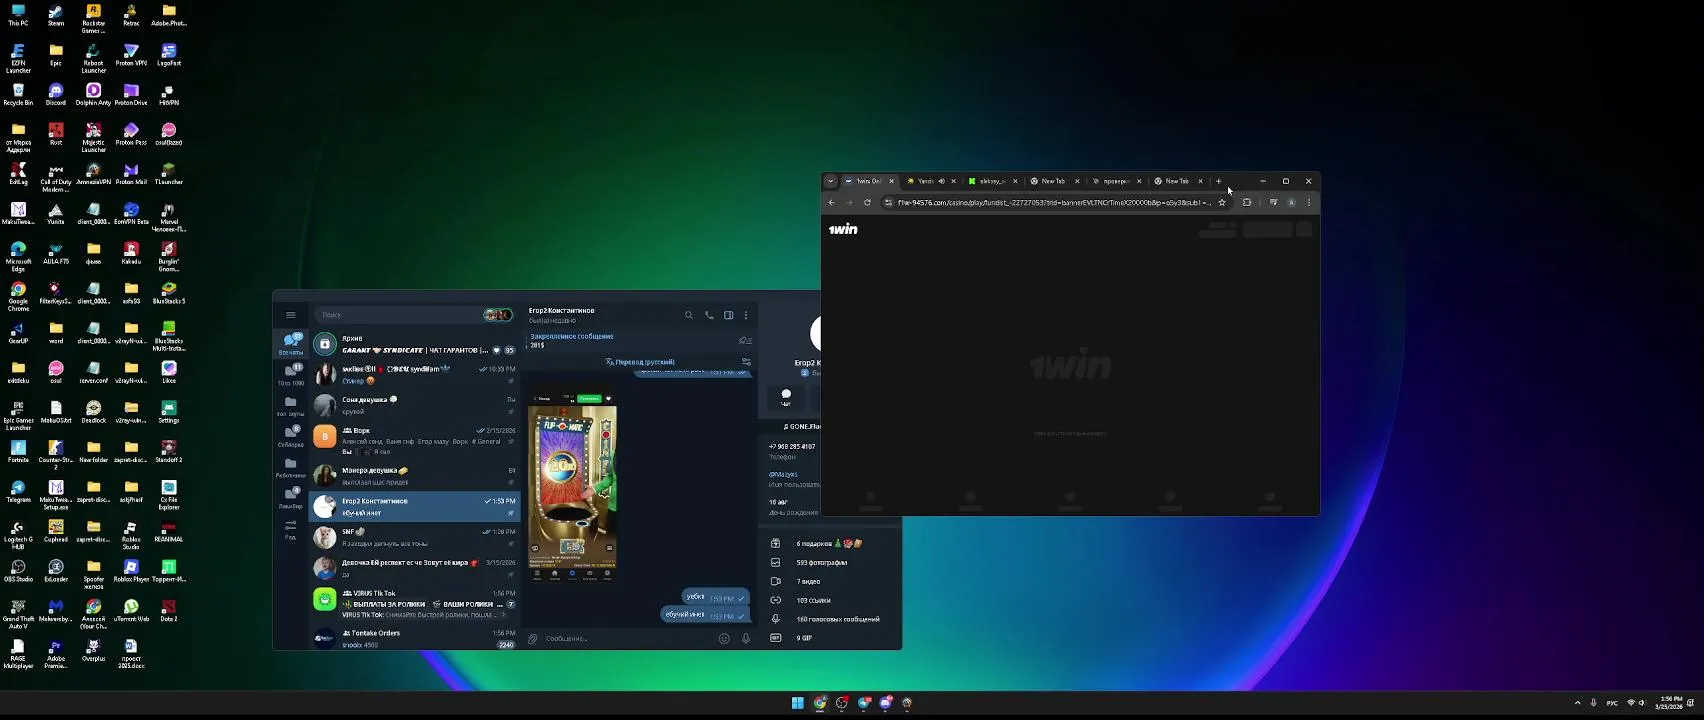The width and height of the screenshot is (1704, 720).
Task: Open the 6 подарков gifts section
Action: (x=830, y=543)
